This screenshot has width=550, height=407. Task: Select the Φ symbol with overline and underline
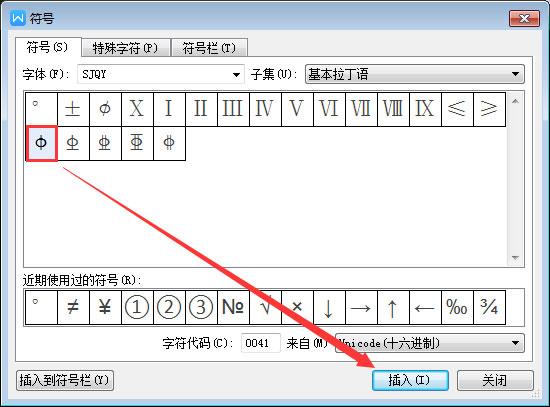click(x=137, y=144)
